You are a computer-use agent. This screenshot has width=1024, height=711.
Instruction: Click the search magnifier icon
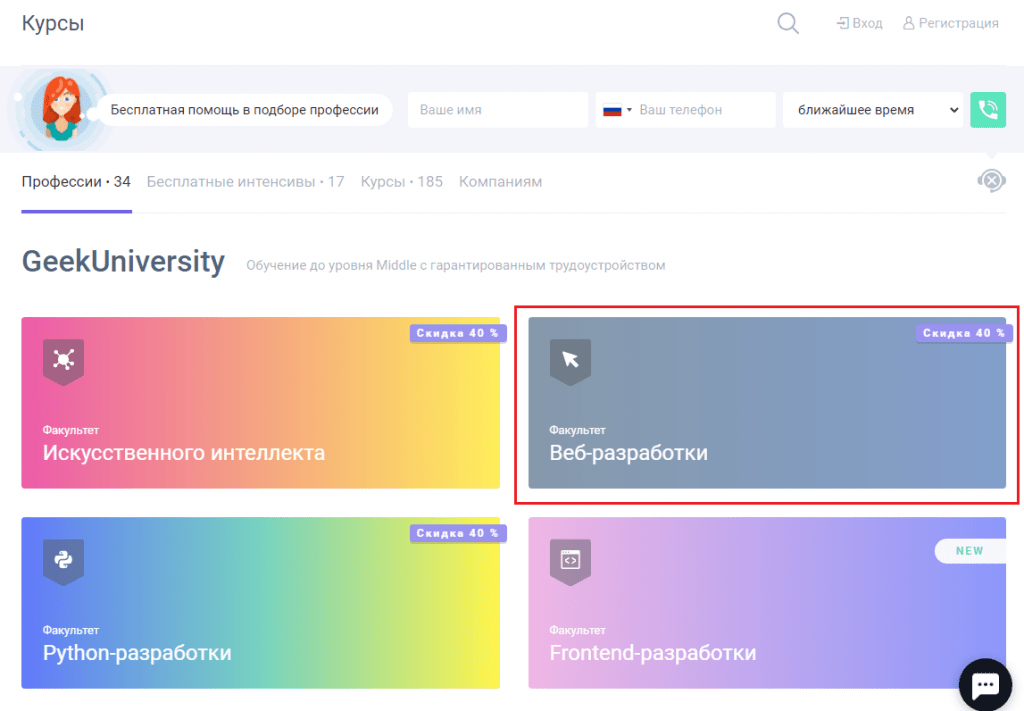click(x=788, y=23)
